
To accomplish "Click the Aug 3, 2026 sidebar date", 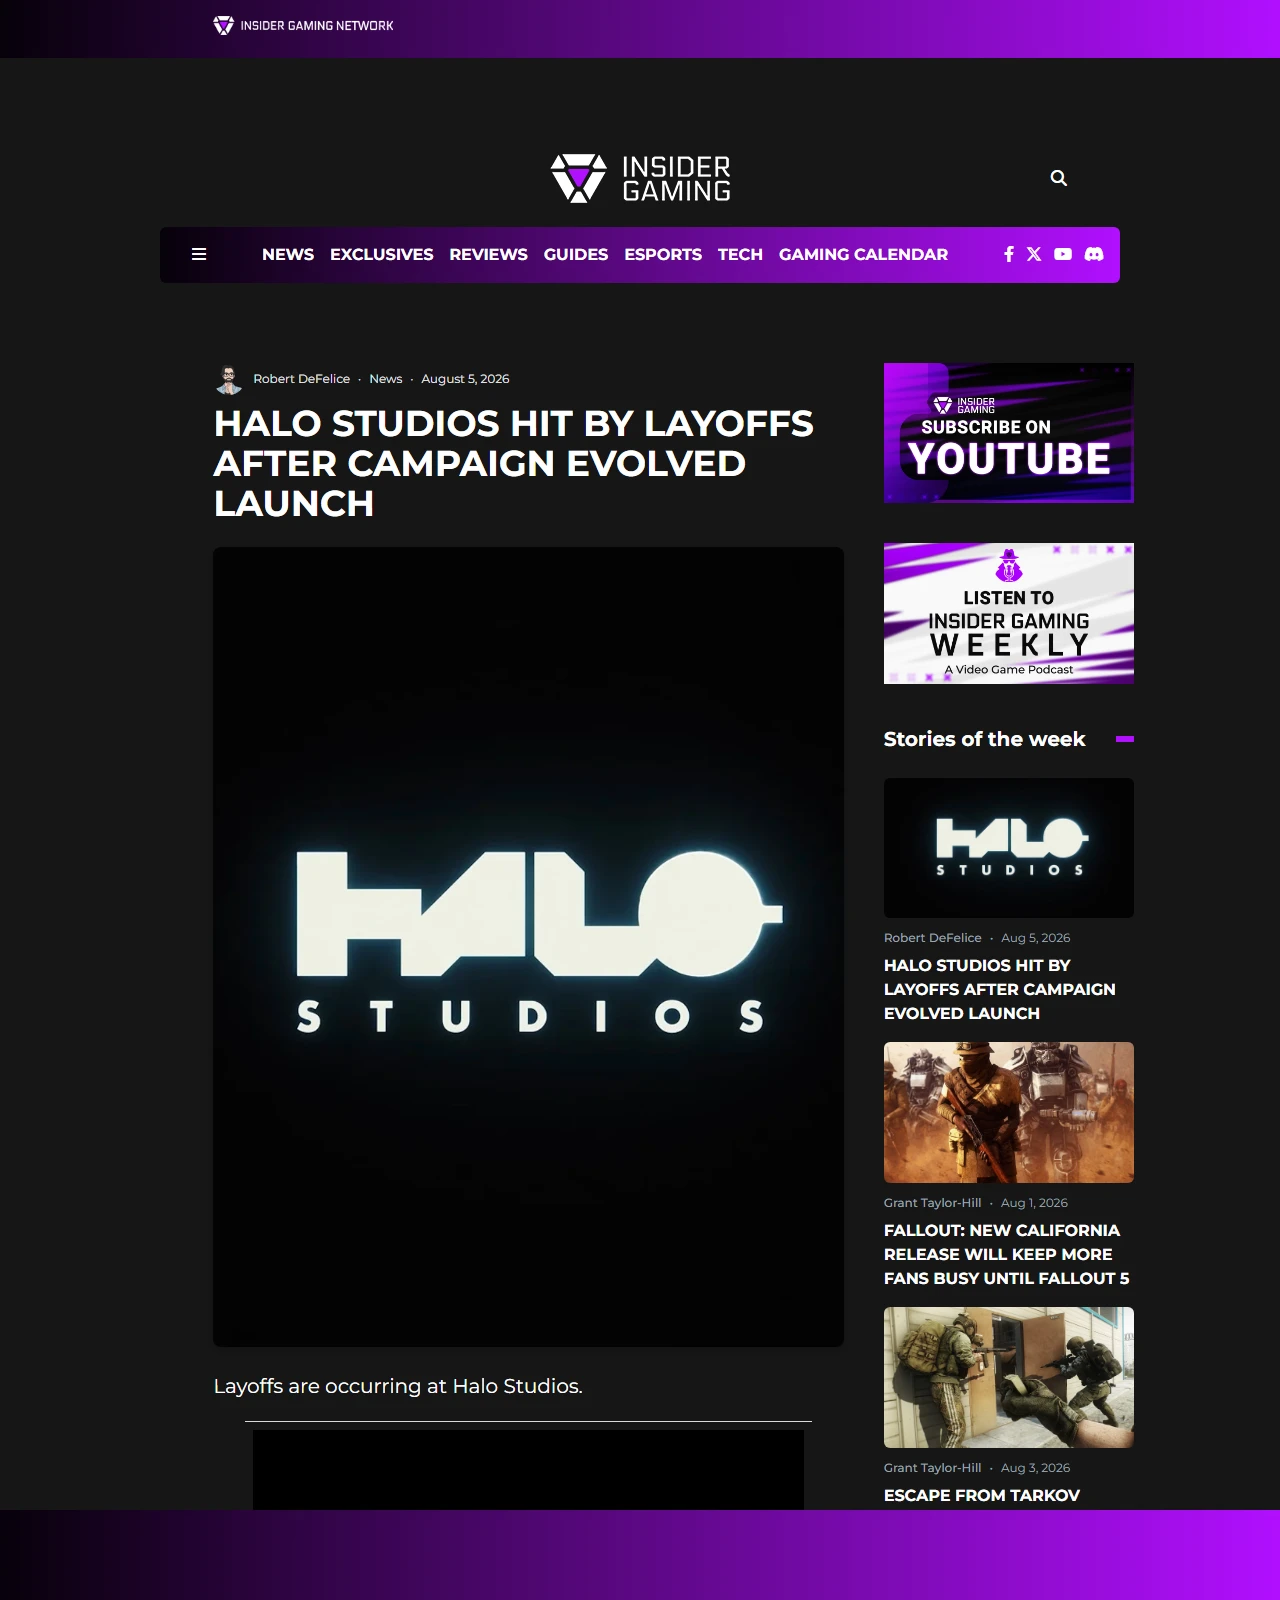I will pyautogui.click(x=1036, y=1468).
